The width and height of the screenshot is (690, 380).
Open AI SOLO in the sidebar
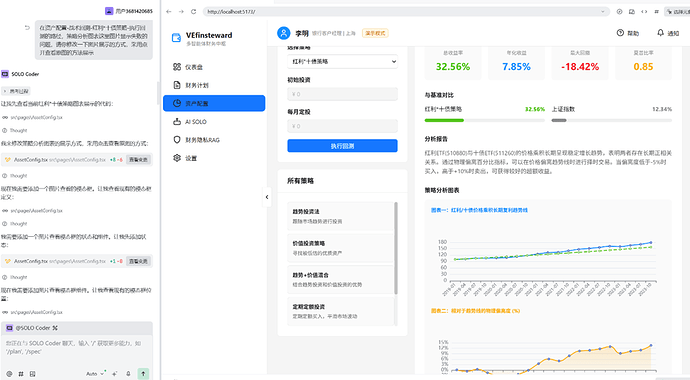click(214, 121)
